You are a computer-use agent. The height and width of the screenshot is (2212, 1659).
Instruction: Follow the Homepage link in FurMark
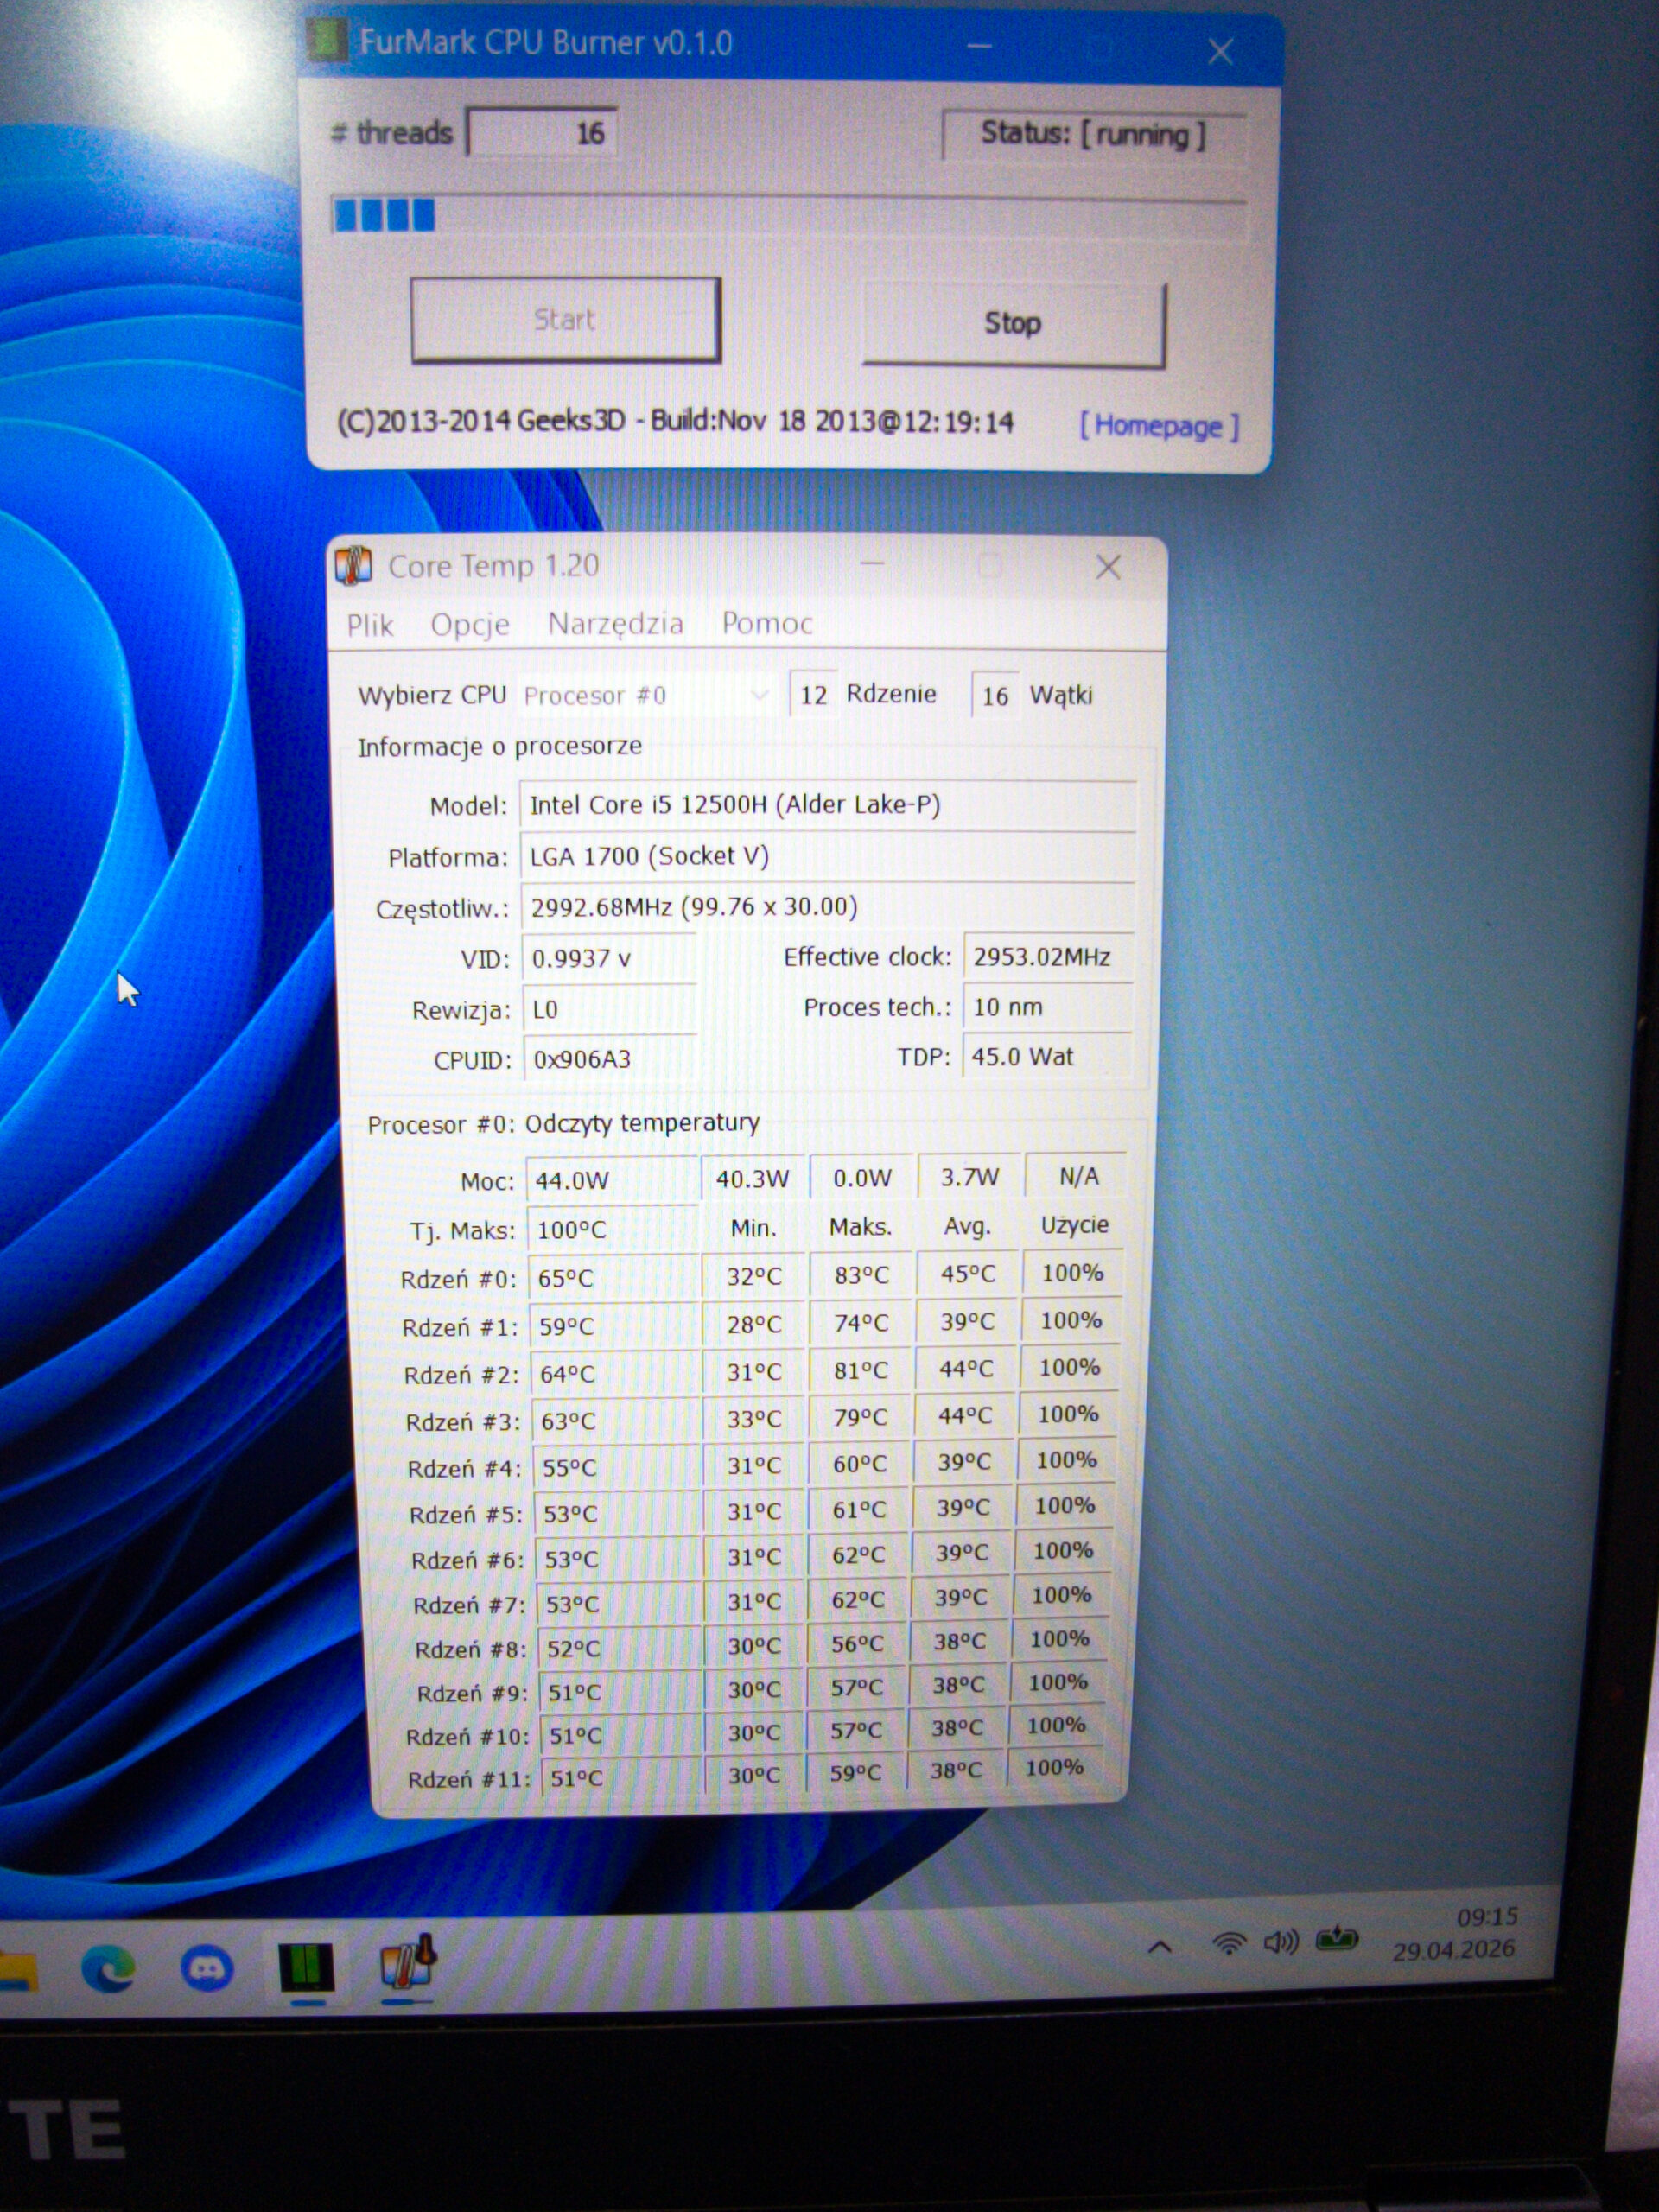pos(1159,426)
